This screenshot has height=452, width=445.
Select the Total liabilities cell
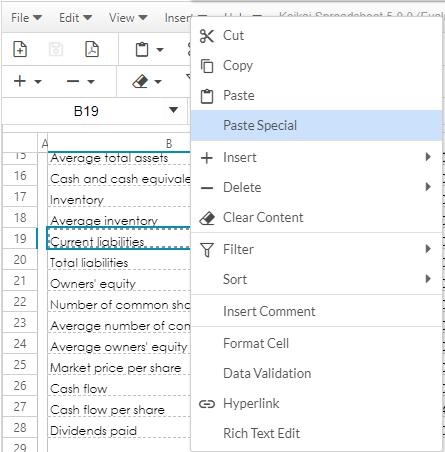[x=119, y=263]
